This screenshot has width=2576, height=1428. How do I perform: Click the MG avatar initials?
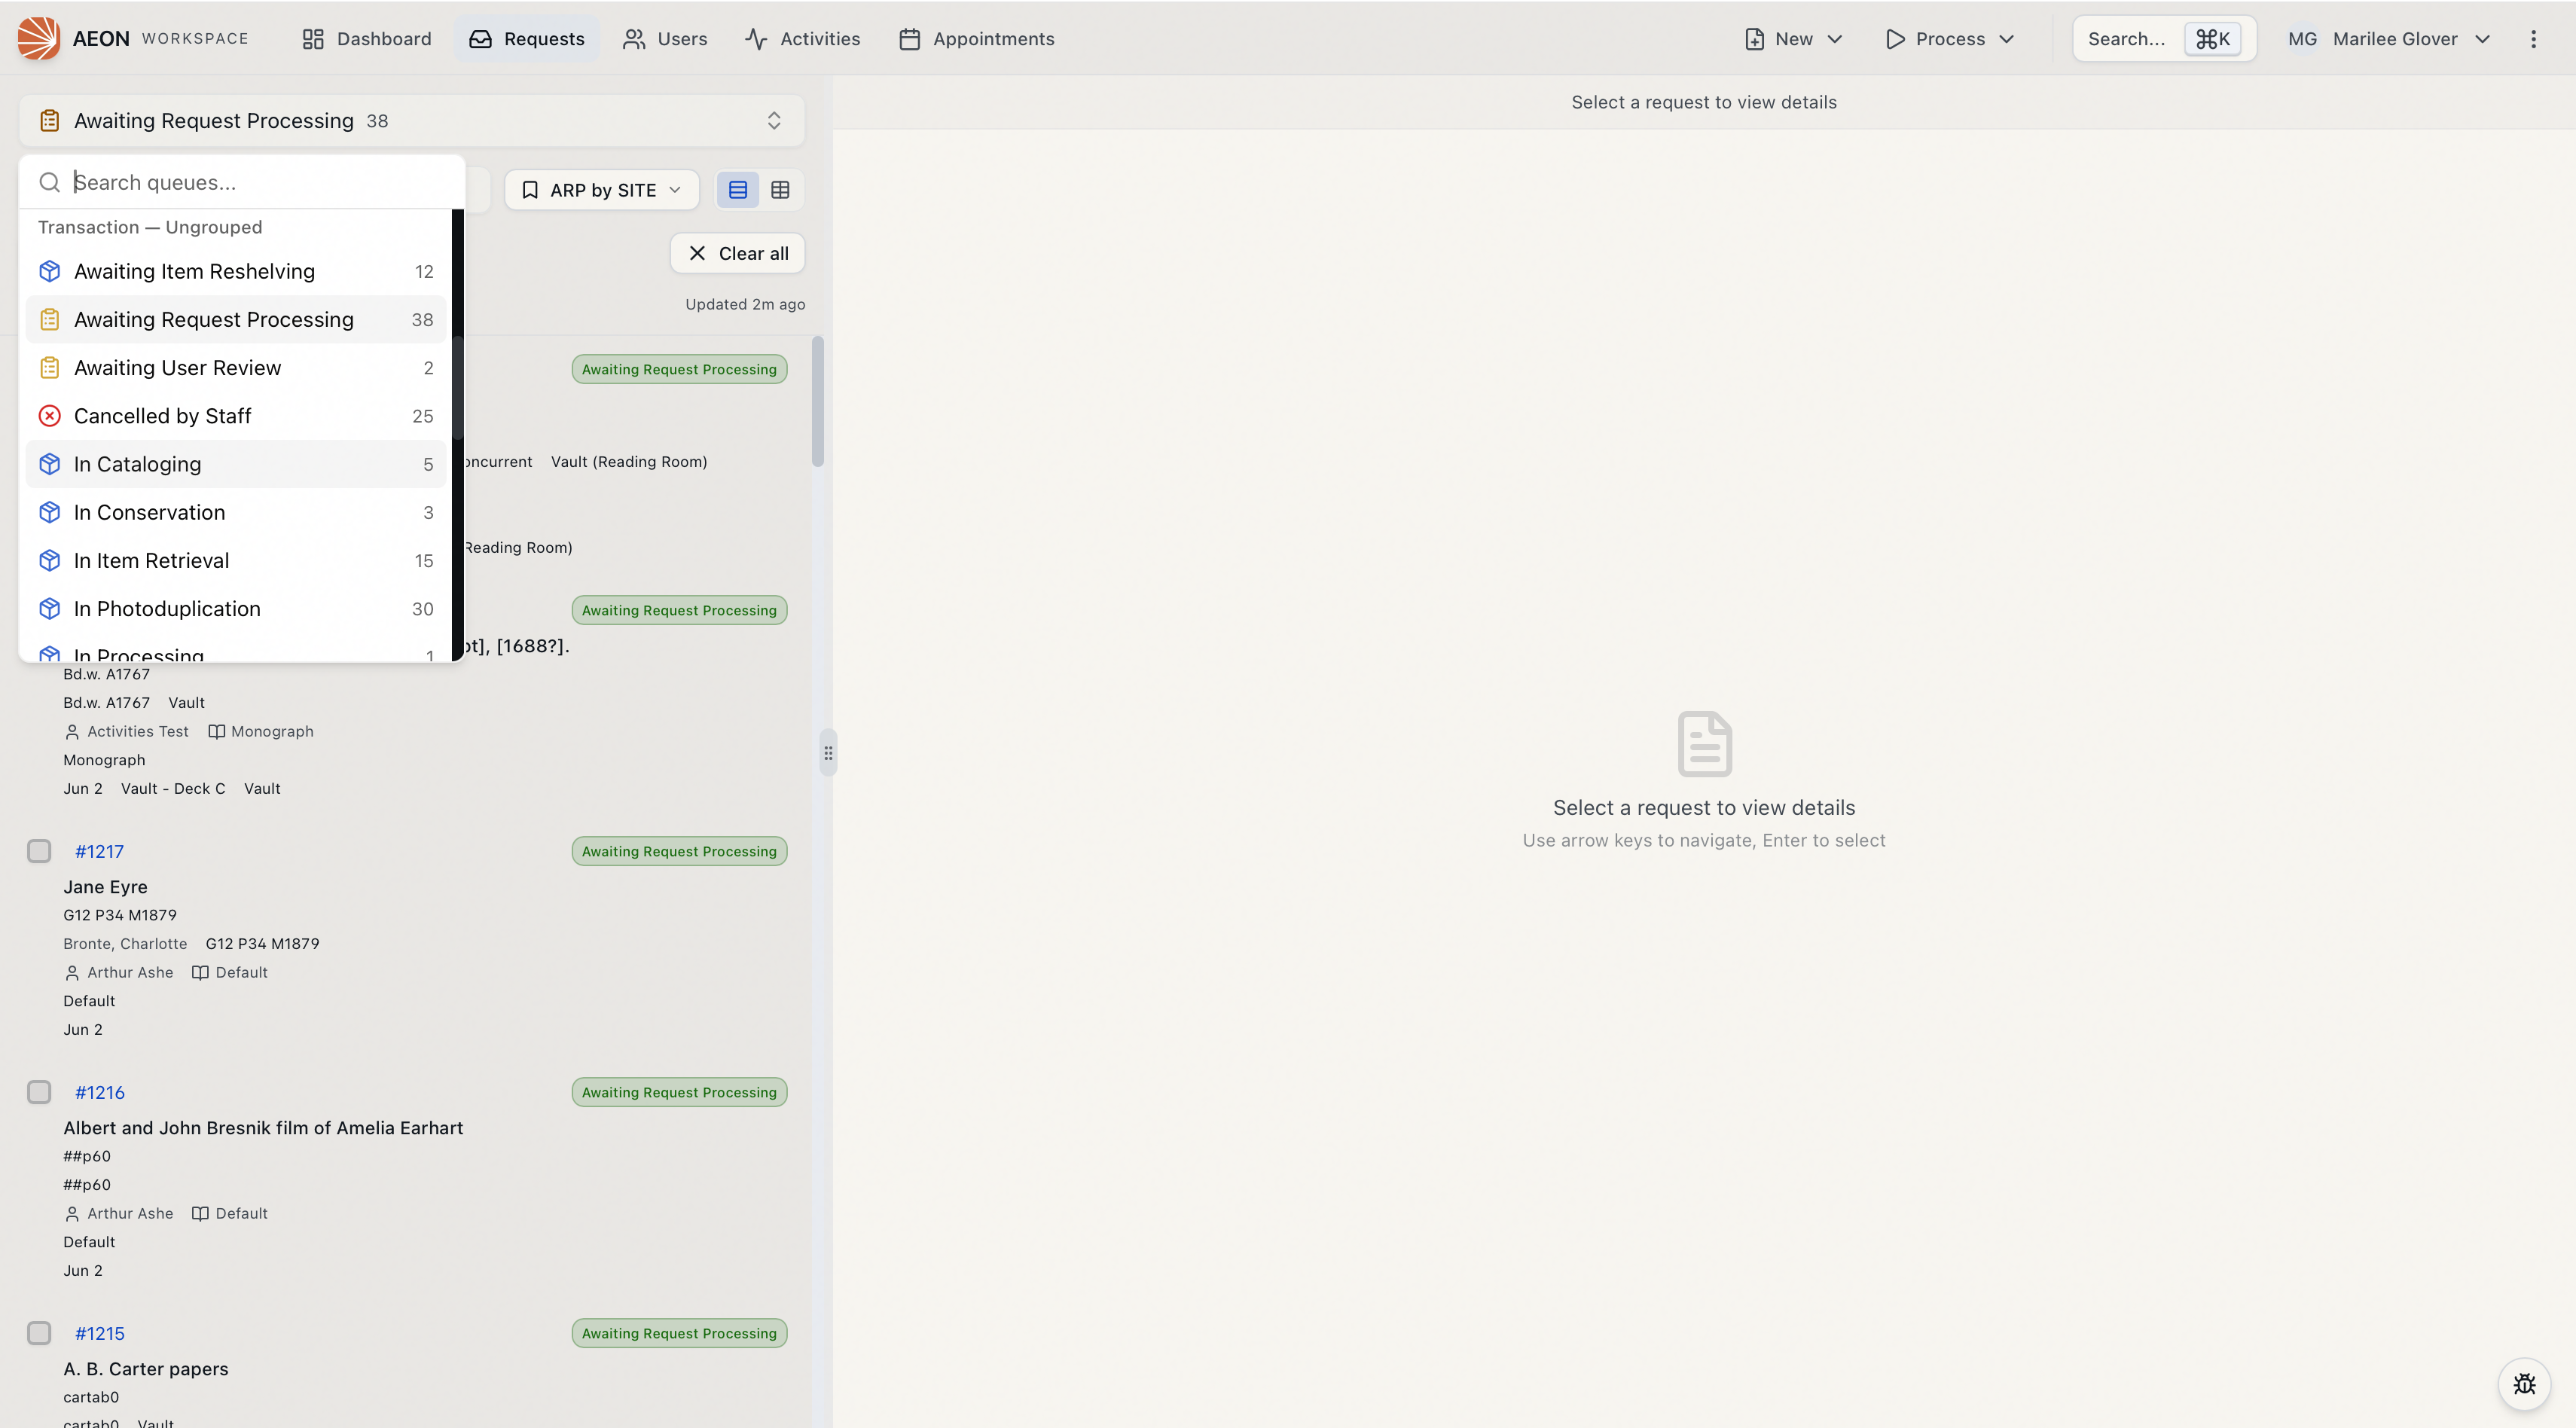click(x=2302, y=38)
